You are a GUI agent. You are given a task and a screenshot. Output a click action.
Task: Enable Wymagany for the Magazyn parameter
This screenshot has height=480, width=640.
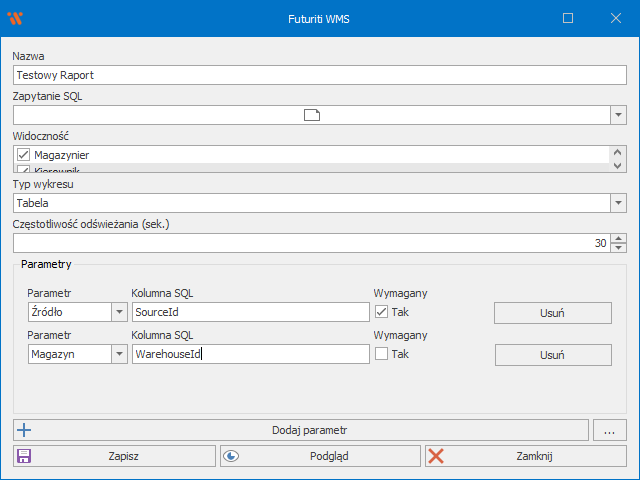(381, 354)
